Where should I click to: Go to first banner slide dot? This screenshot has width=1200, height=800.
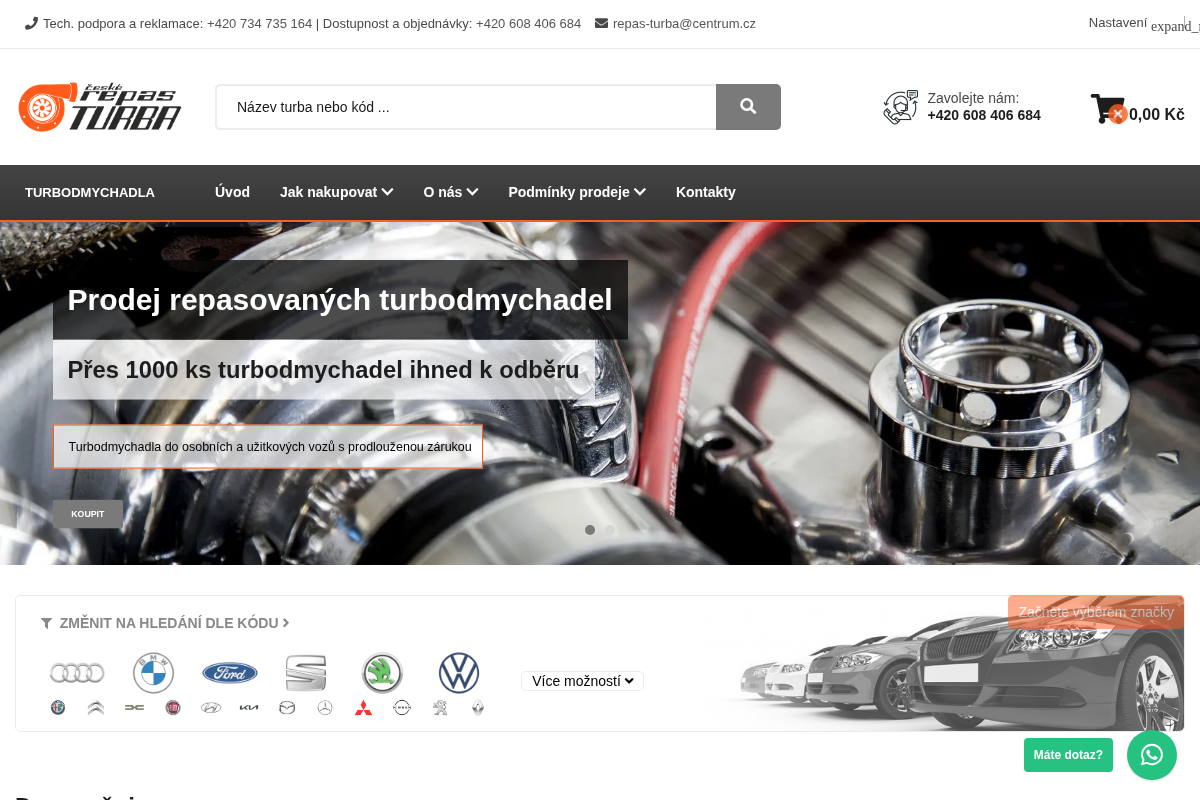(x=590, y=530)
